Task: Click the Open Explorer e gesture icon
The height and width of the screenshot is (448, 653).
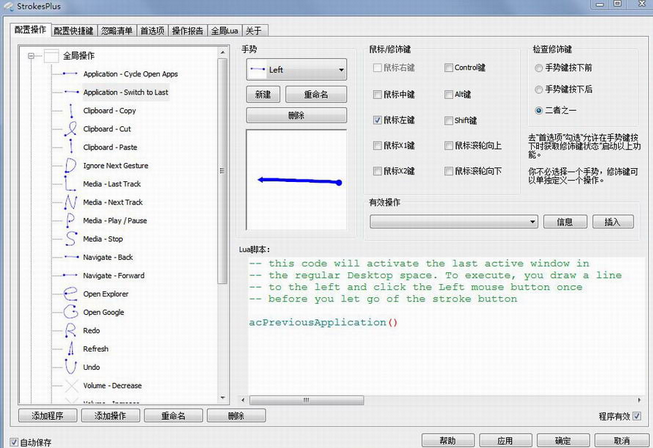Action: (x=70, y=294)
